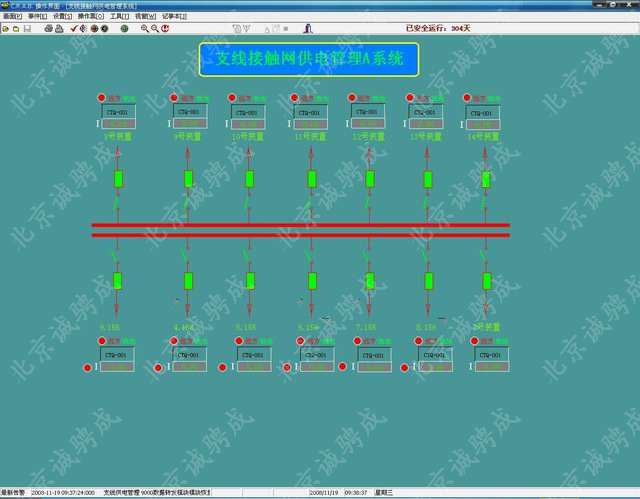Click the first yellow file icon in toolbar

(6, 29)
